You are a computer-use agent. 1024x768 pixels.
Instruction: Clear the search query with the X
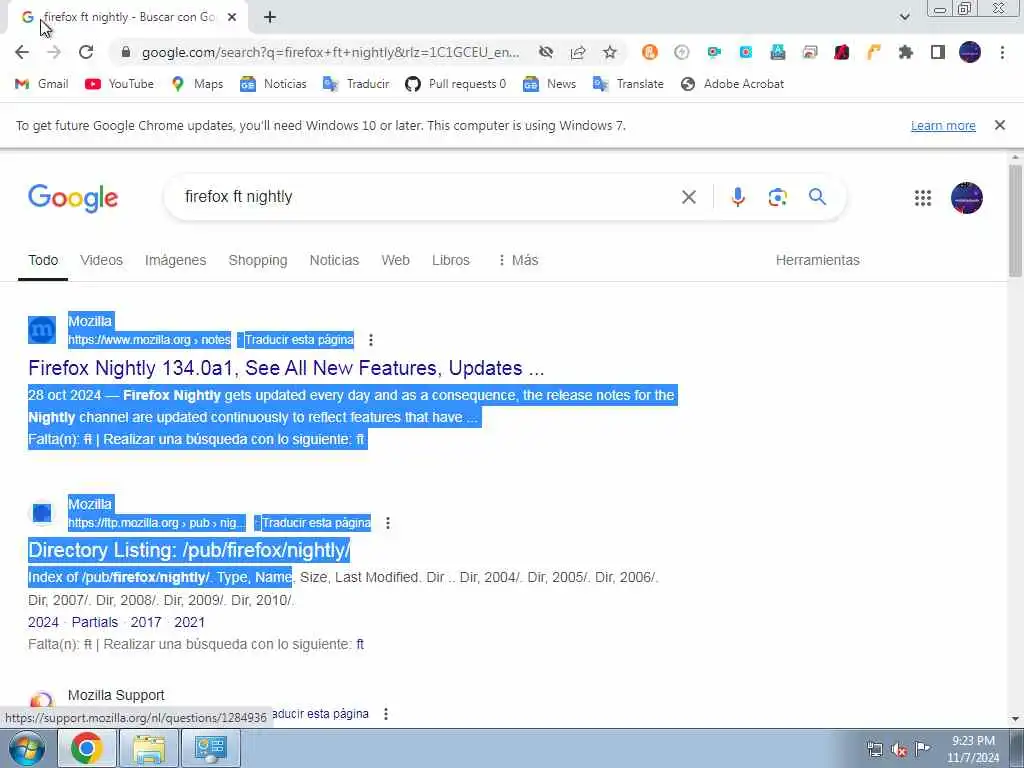pyautogui.click(x=688, y=197)
